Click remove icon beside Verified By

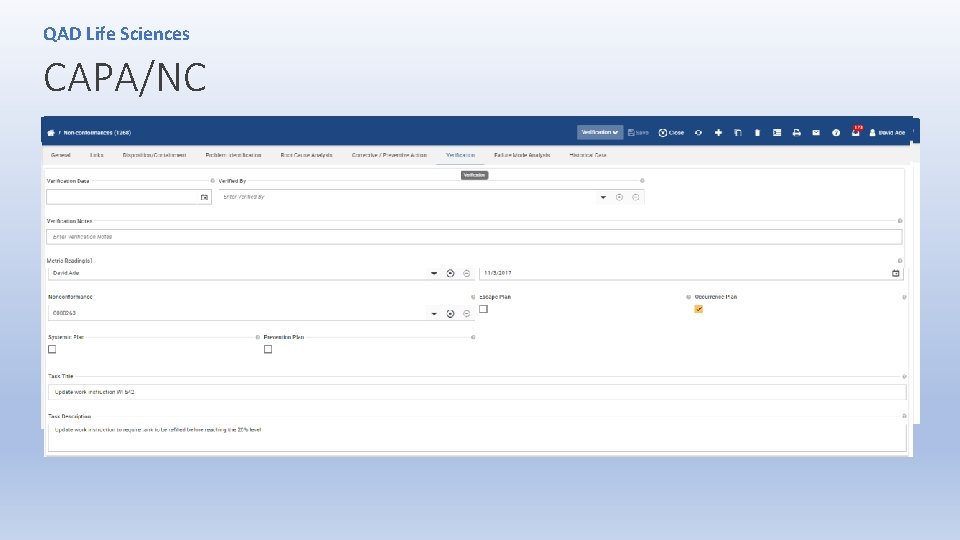coord(636,197)
